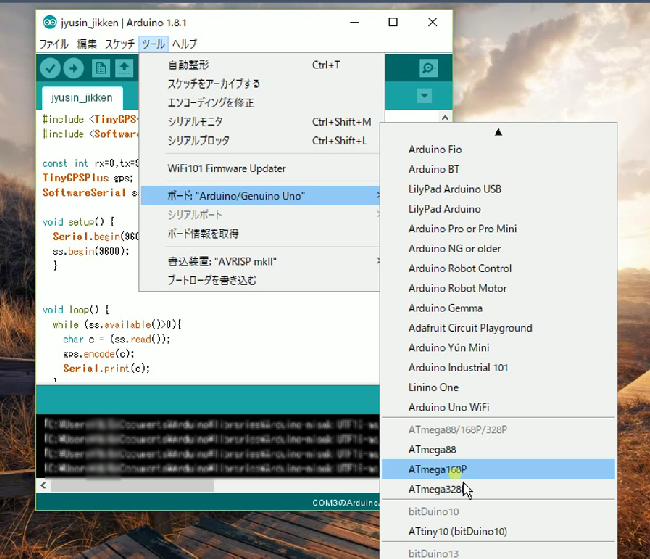This screenshot has height=559, width=650.
Task: Launch WiFi101 Firmware Updater
Action: (x=260, y=169)
